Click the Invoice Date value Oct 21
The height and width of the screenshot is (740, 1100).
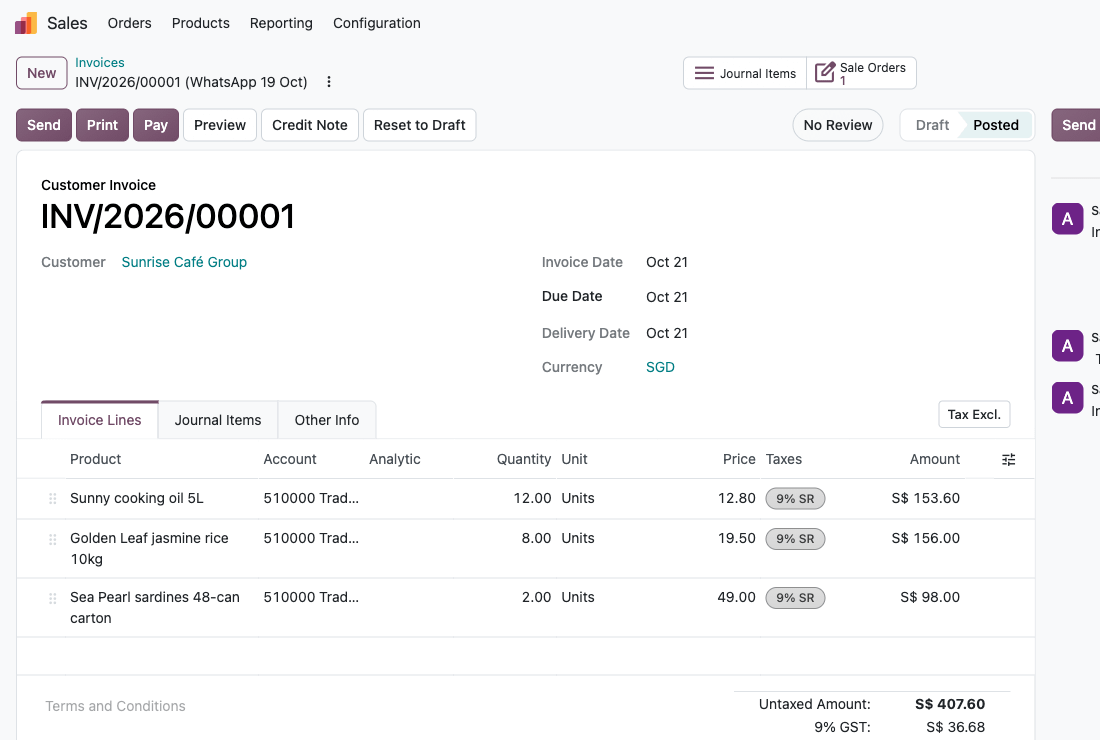point(666,262)
